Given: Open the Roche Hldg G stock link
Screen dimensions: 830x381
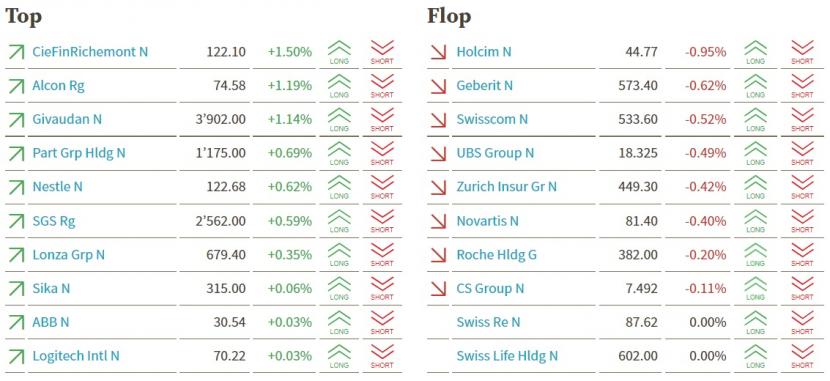Looking at the screenshot, I should [x=497, y=255].
